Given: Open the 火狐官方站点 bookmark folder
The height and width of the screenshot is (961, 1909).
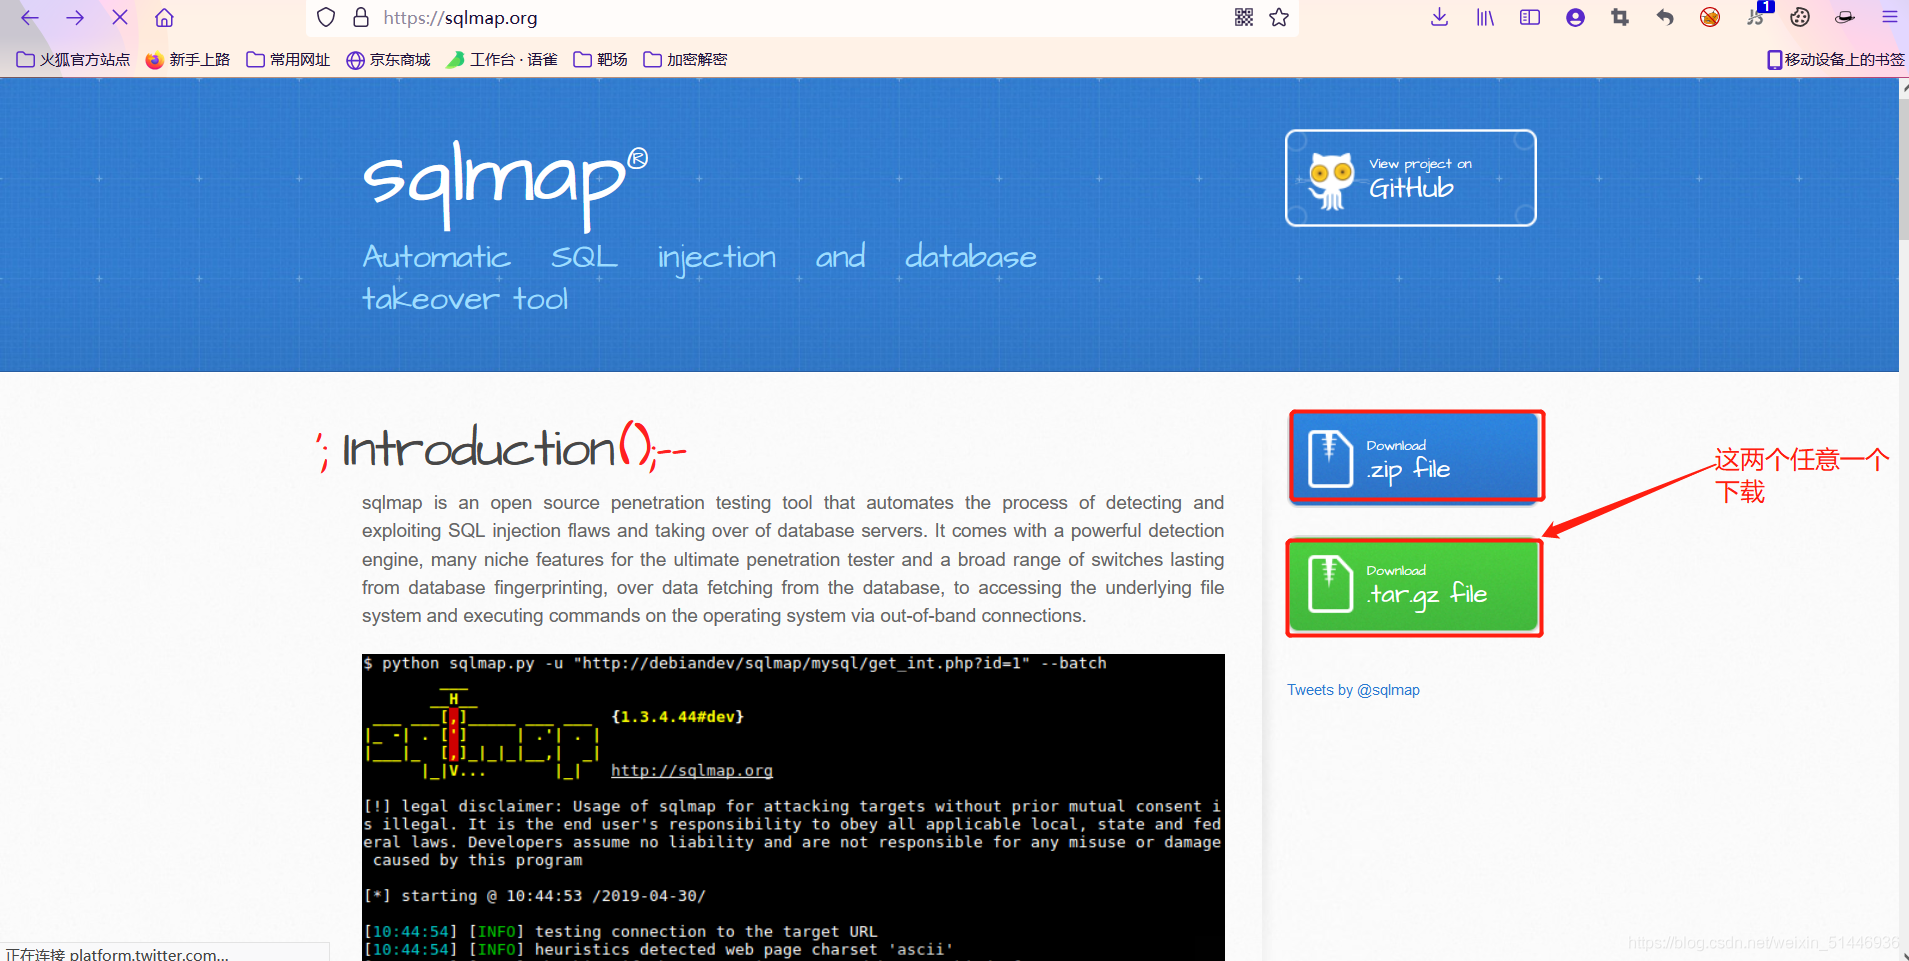Looking at the screenshot, I should point(73,60).
